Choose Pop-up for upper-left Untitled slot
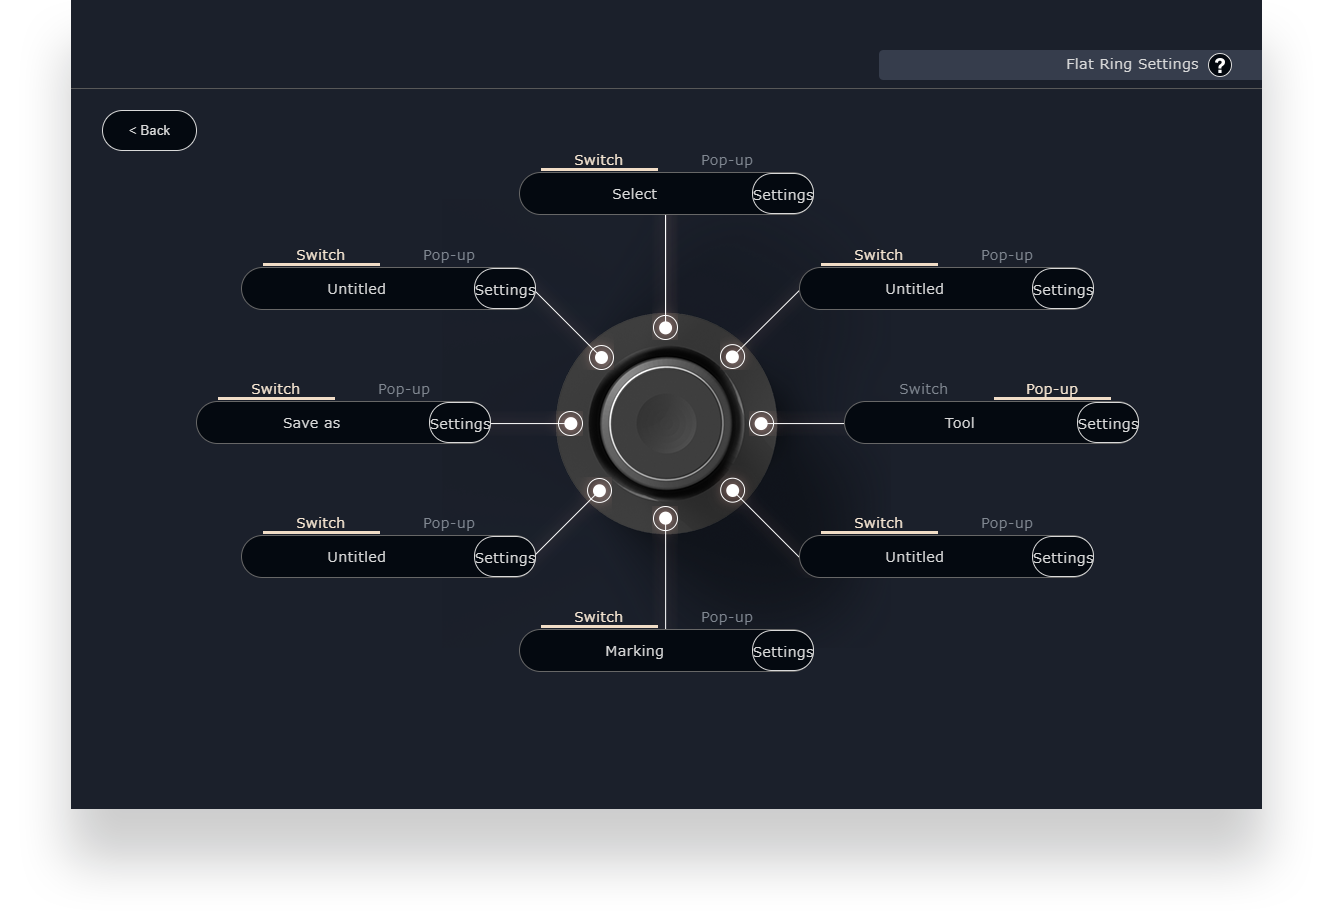The height and width of the screenshot is (922, 1333). coord(449,255)
